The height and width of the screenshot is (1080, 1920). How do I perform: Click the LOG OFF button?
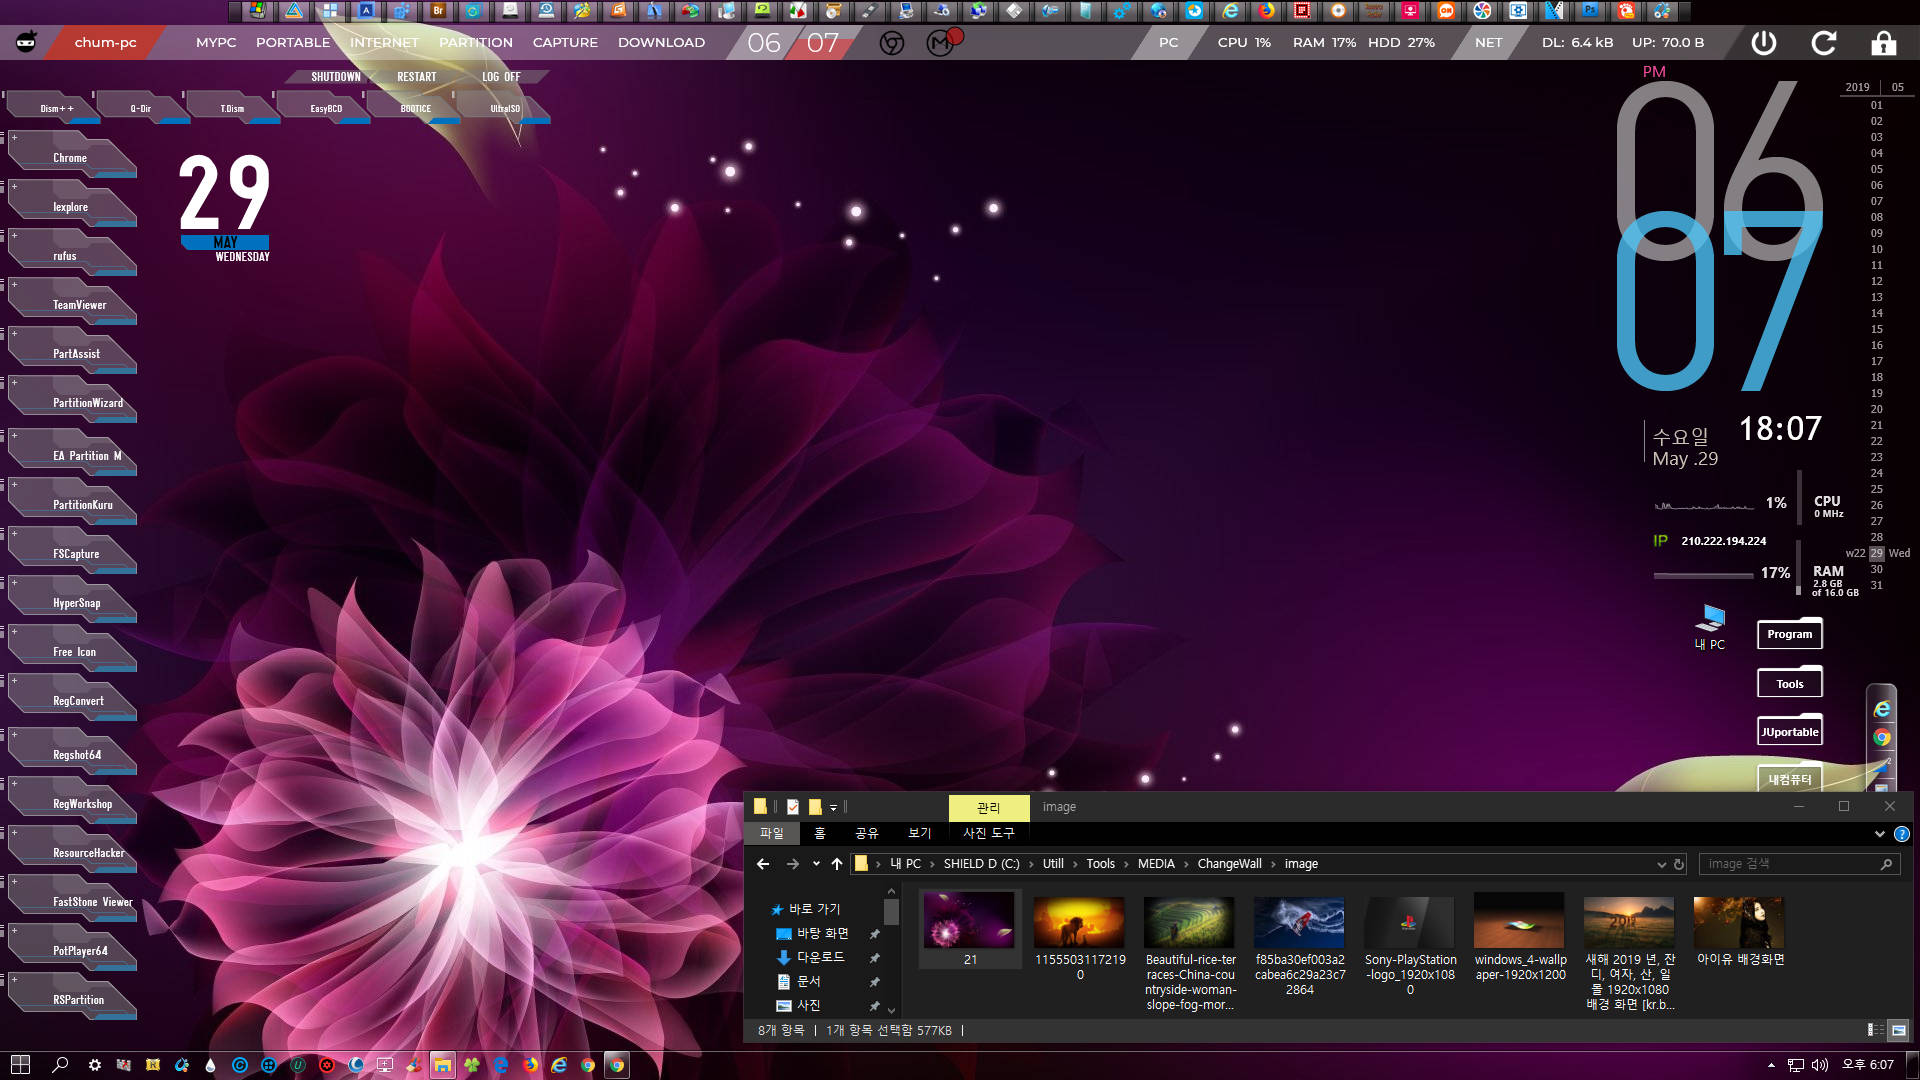pyautogui.click(x=501, y=77)
